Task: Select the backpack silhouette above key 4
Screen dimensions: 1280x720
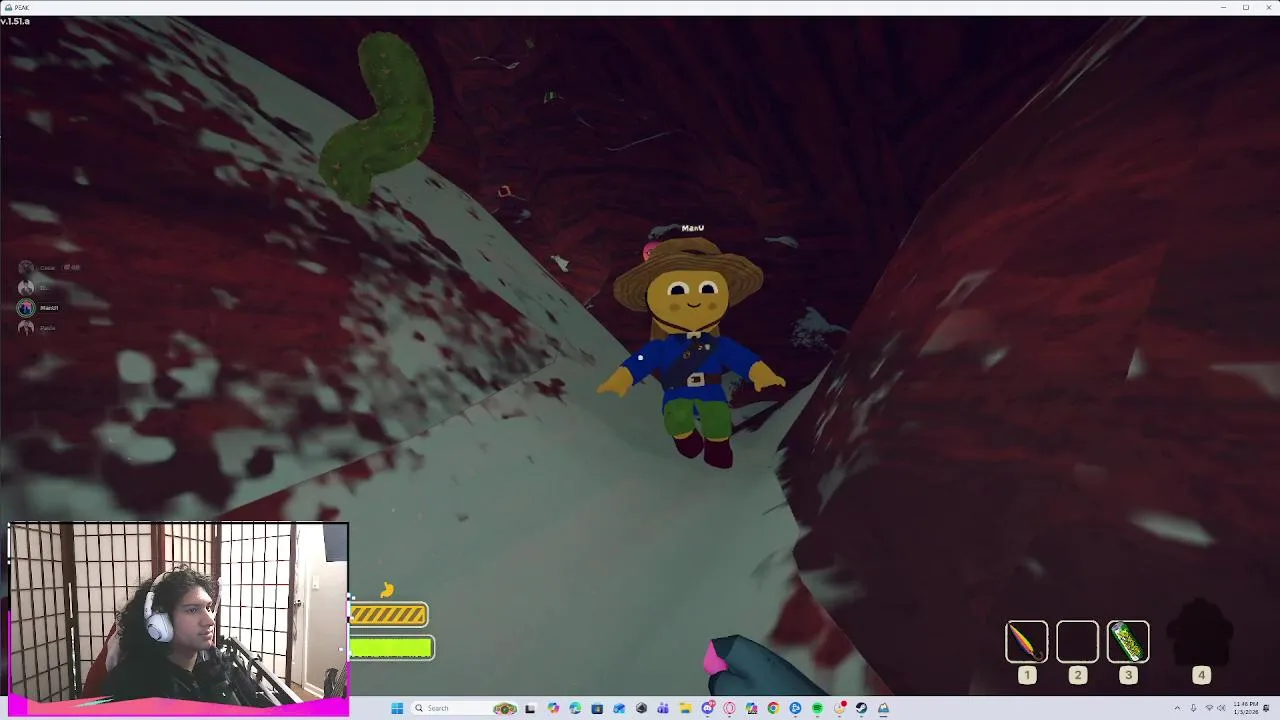Action: 1201,632
